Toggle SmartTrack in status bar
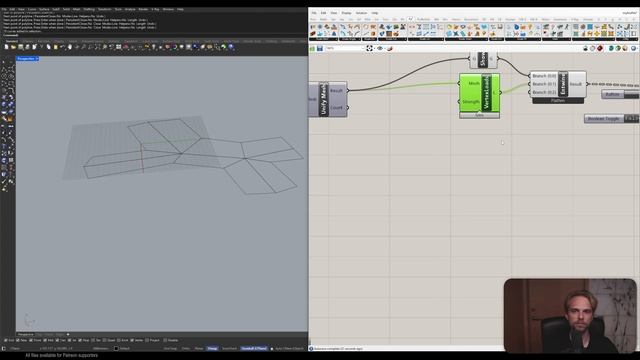 (229, 349)
